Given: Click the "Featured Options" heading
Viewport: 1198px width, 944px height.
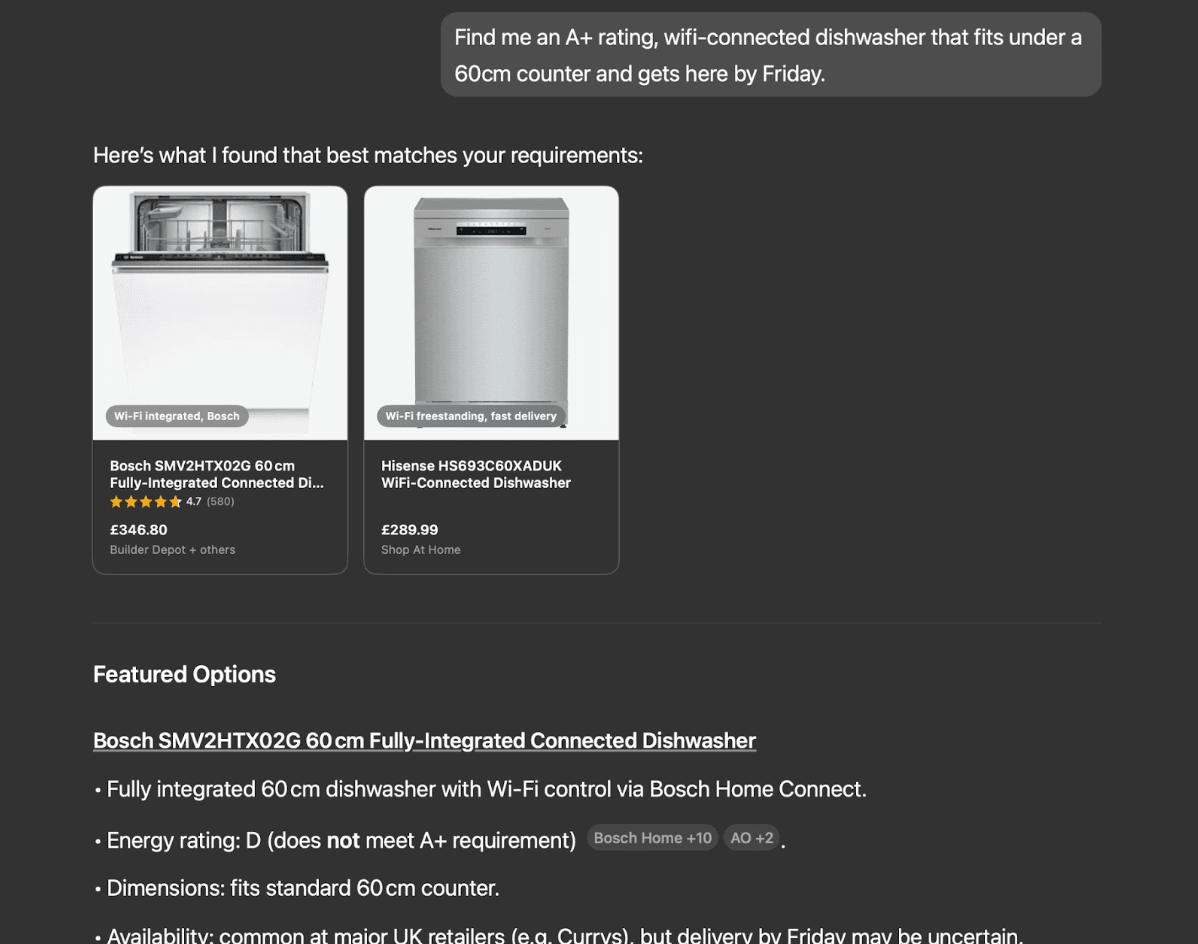Looking at the screenshot, I should (x=184, y=674).
